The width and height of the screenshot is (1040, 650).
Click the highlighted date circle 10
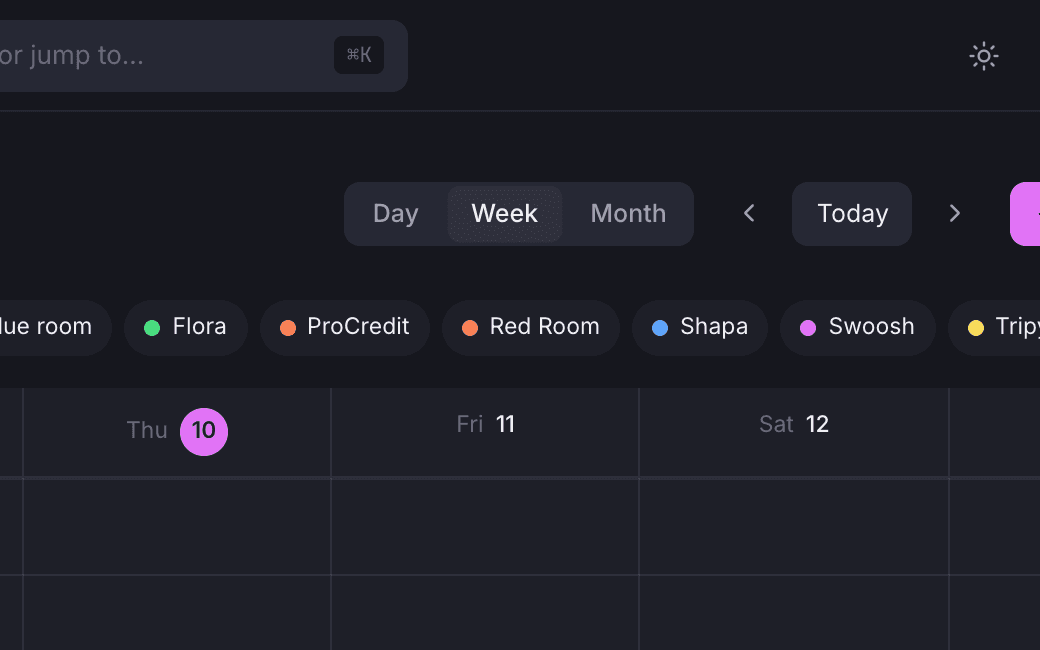pyautogui.click(x=204, y=431)
